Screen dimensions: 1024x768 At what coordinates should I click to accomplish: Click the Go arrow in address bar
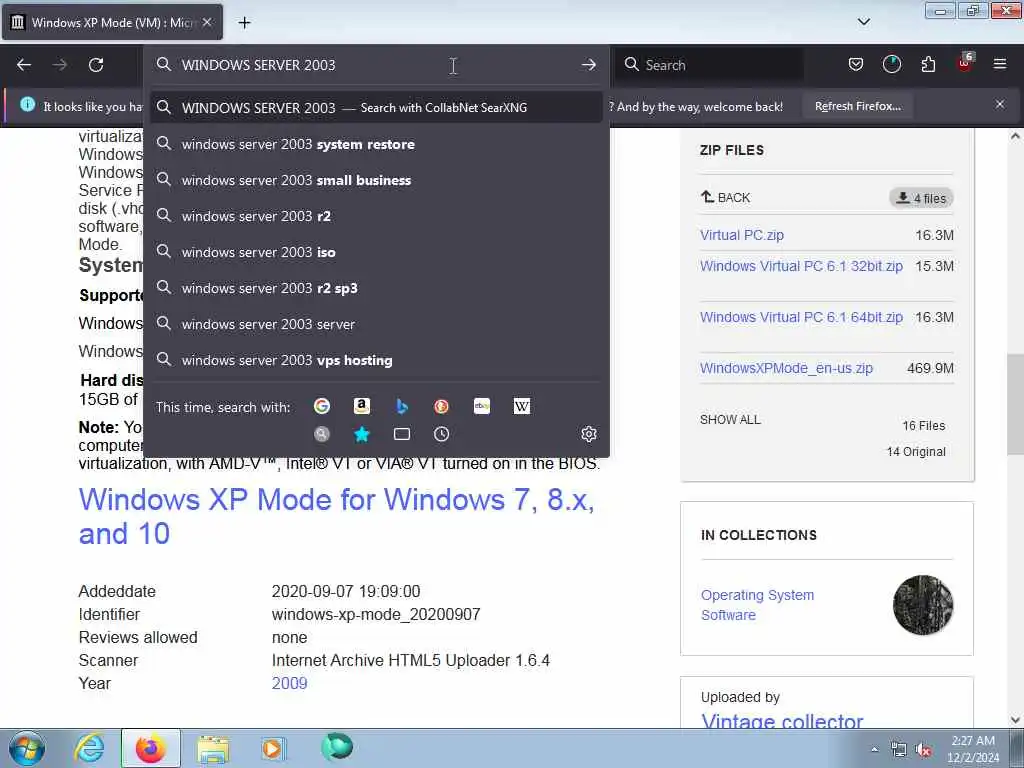point(588,65)
